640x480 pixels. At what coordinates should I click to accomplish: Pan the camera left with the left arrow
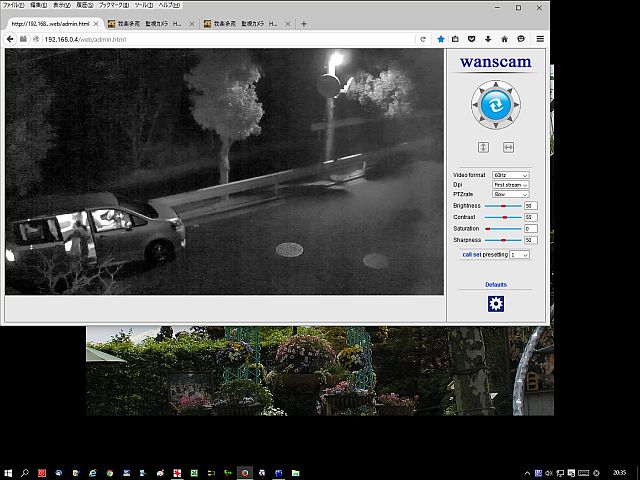[x=475, y=105]
